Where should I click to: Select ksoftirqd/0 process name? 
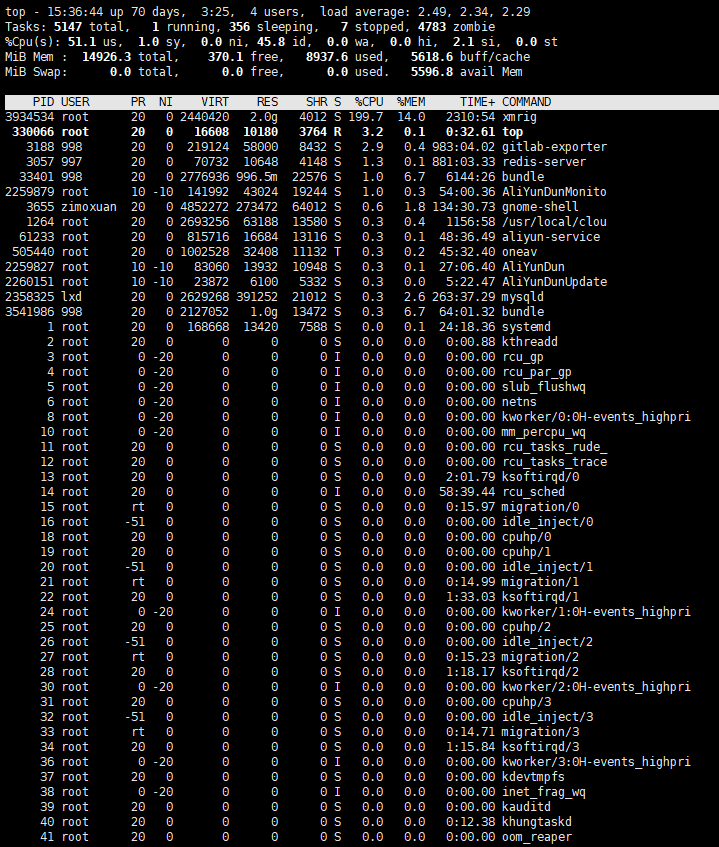click(540, 477)
